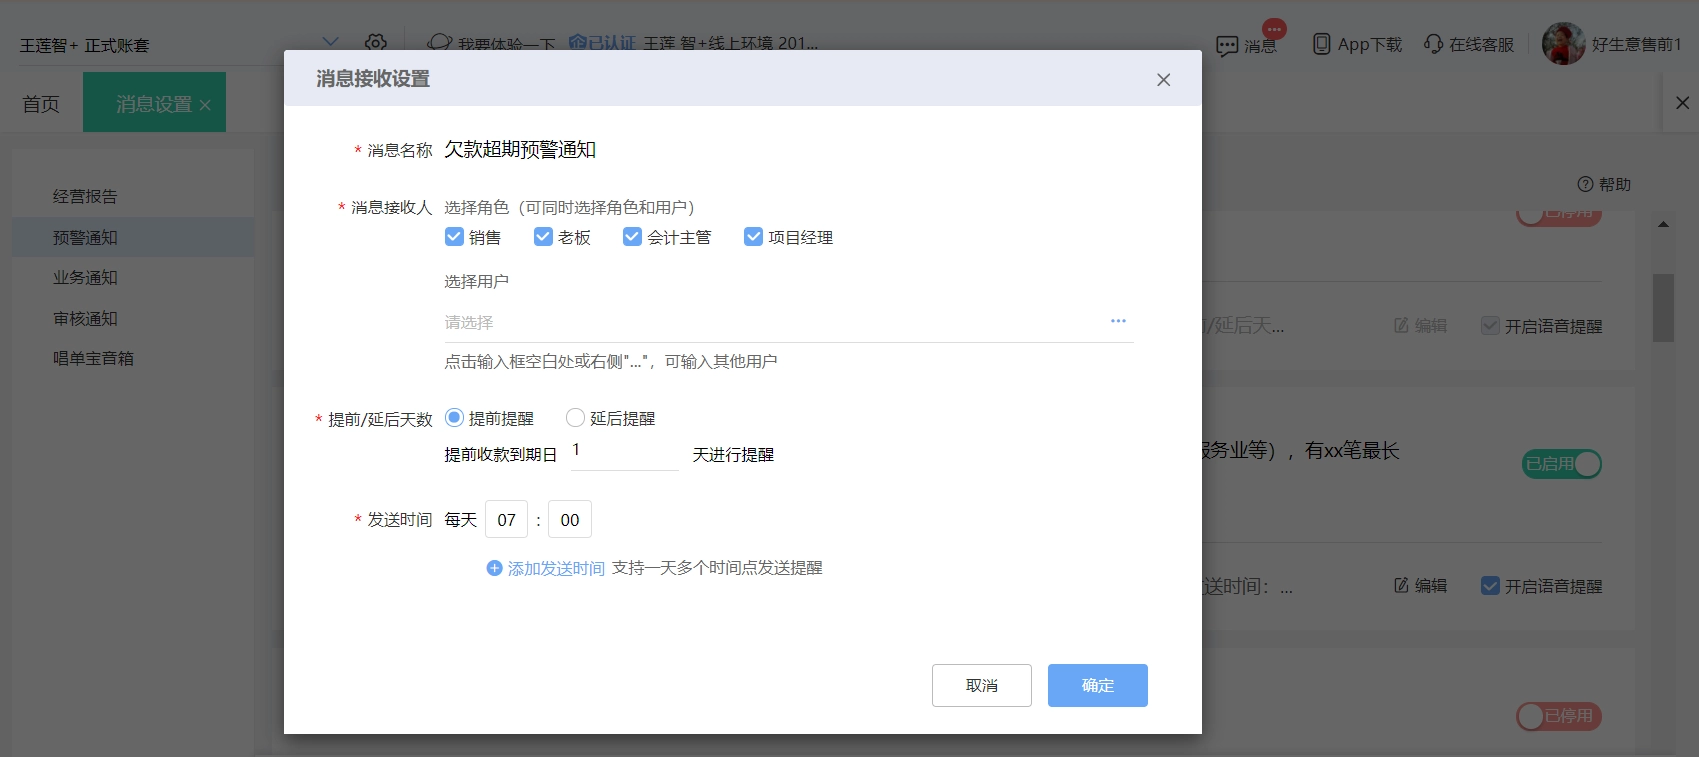This screenshot has width=1699, height=757.
Task: Expand the account set dropdown arrow
Action: click(330, 42)
